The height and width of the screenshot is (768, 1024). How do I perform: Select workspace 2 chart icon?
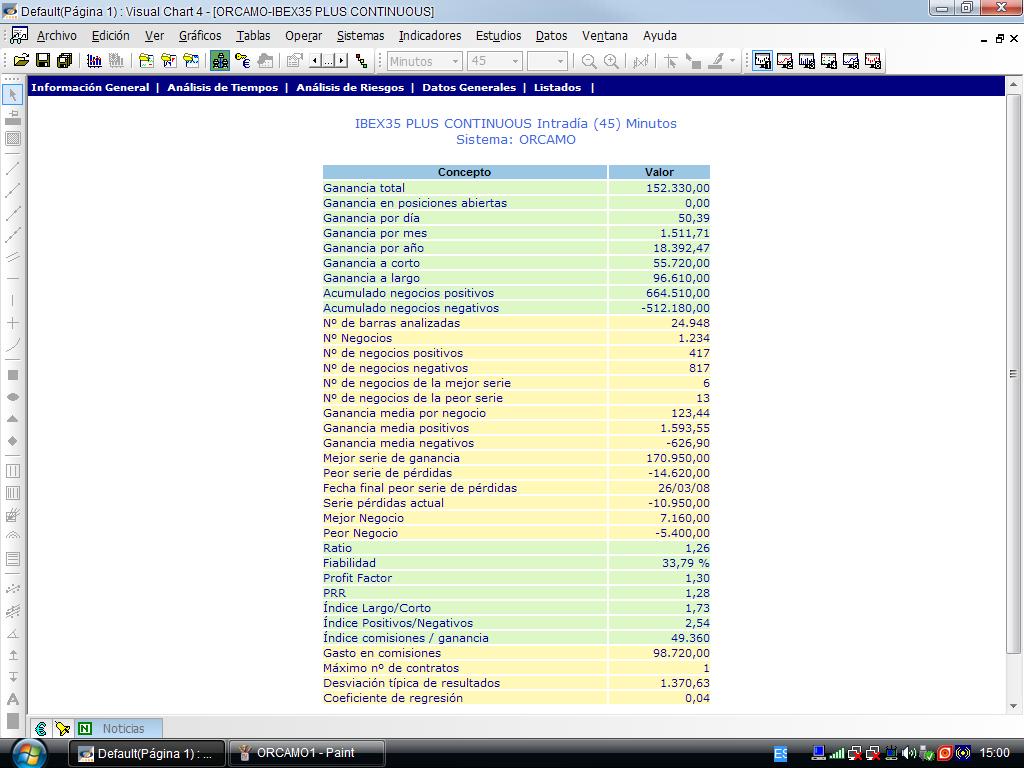[x=785, y=61]
